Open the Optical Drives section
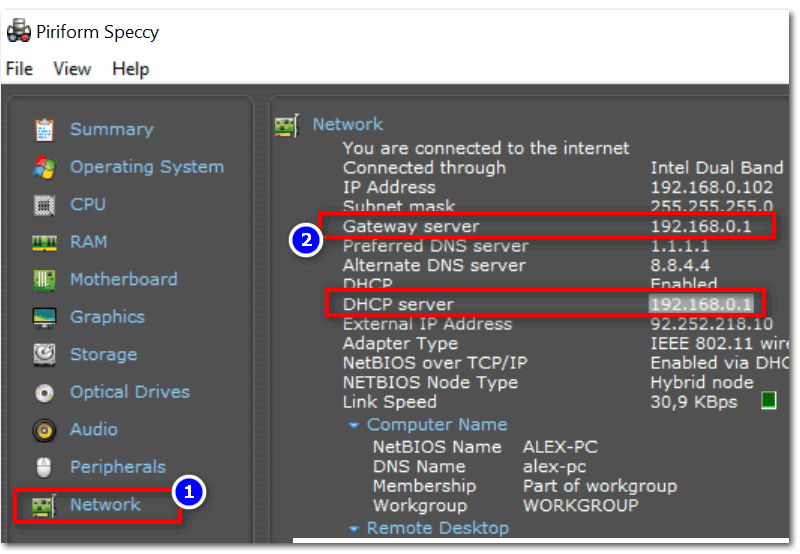Viewport: 800px width, 554px height. [x=130, y=392]
